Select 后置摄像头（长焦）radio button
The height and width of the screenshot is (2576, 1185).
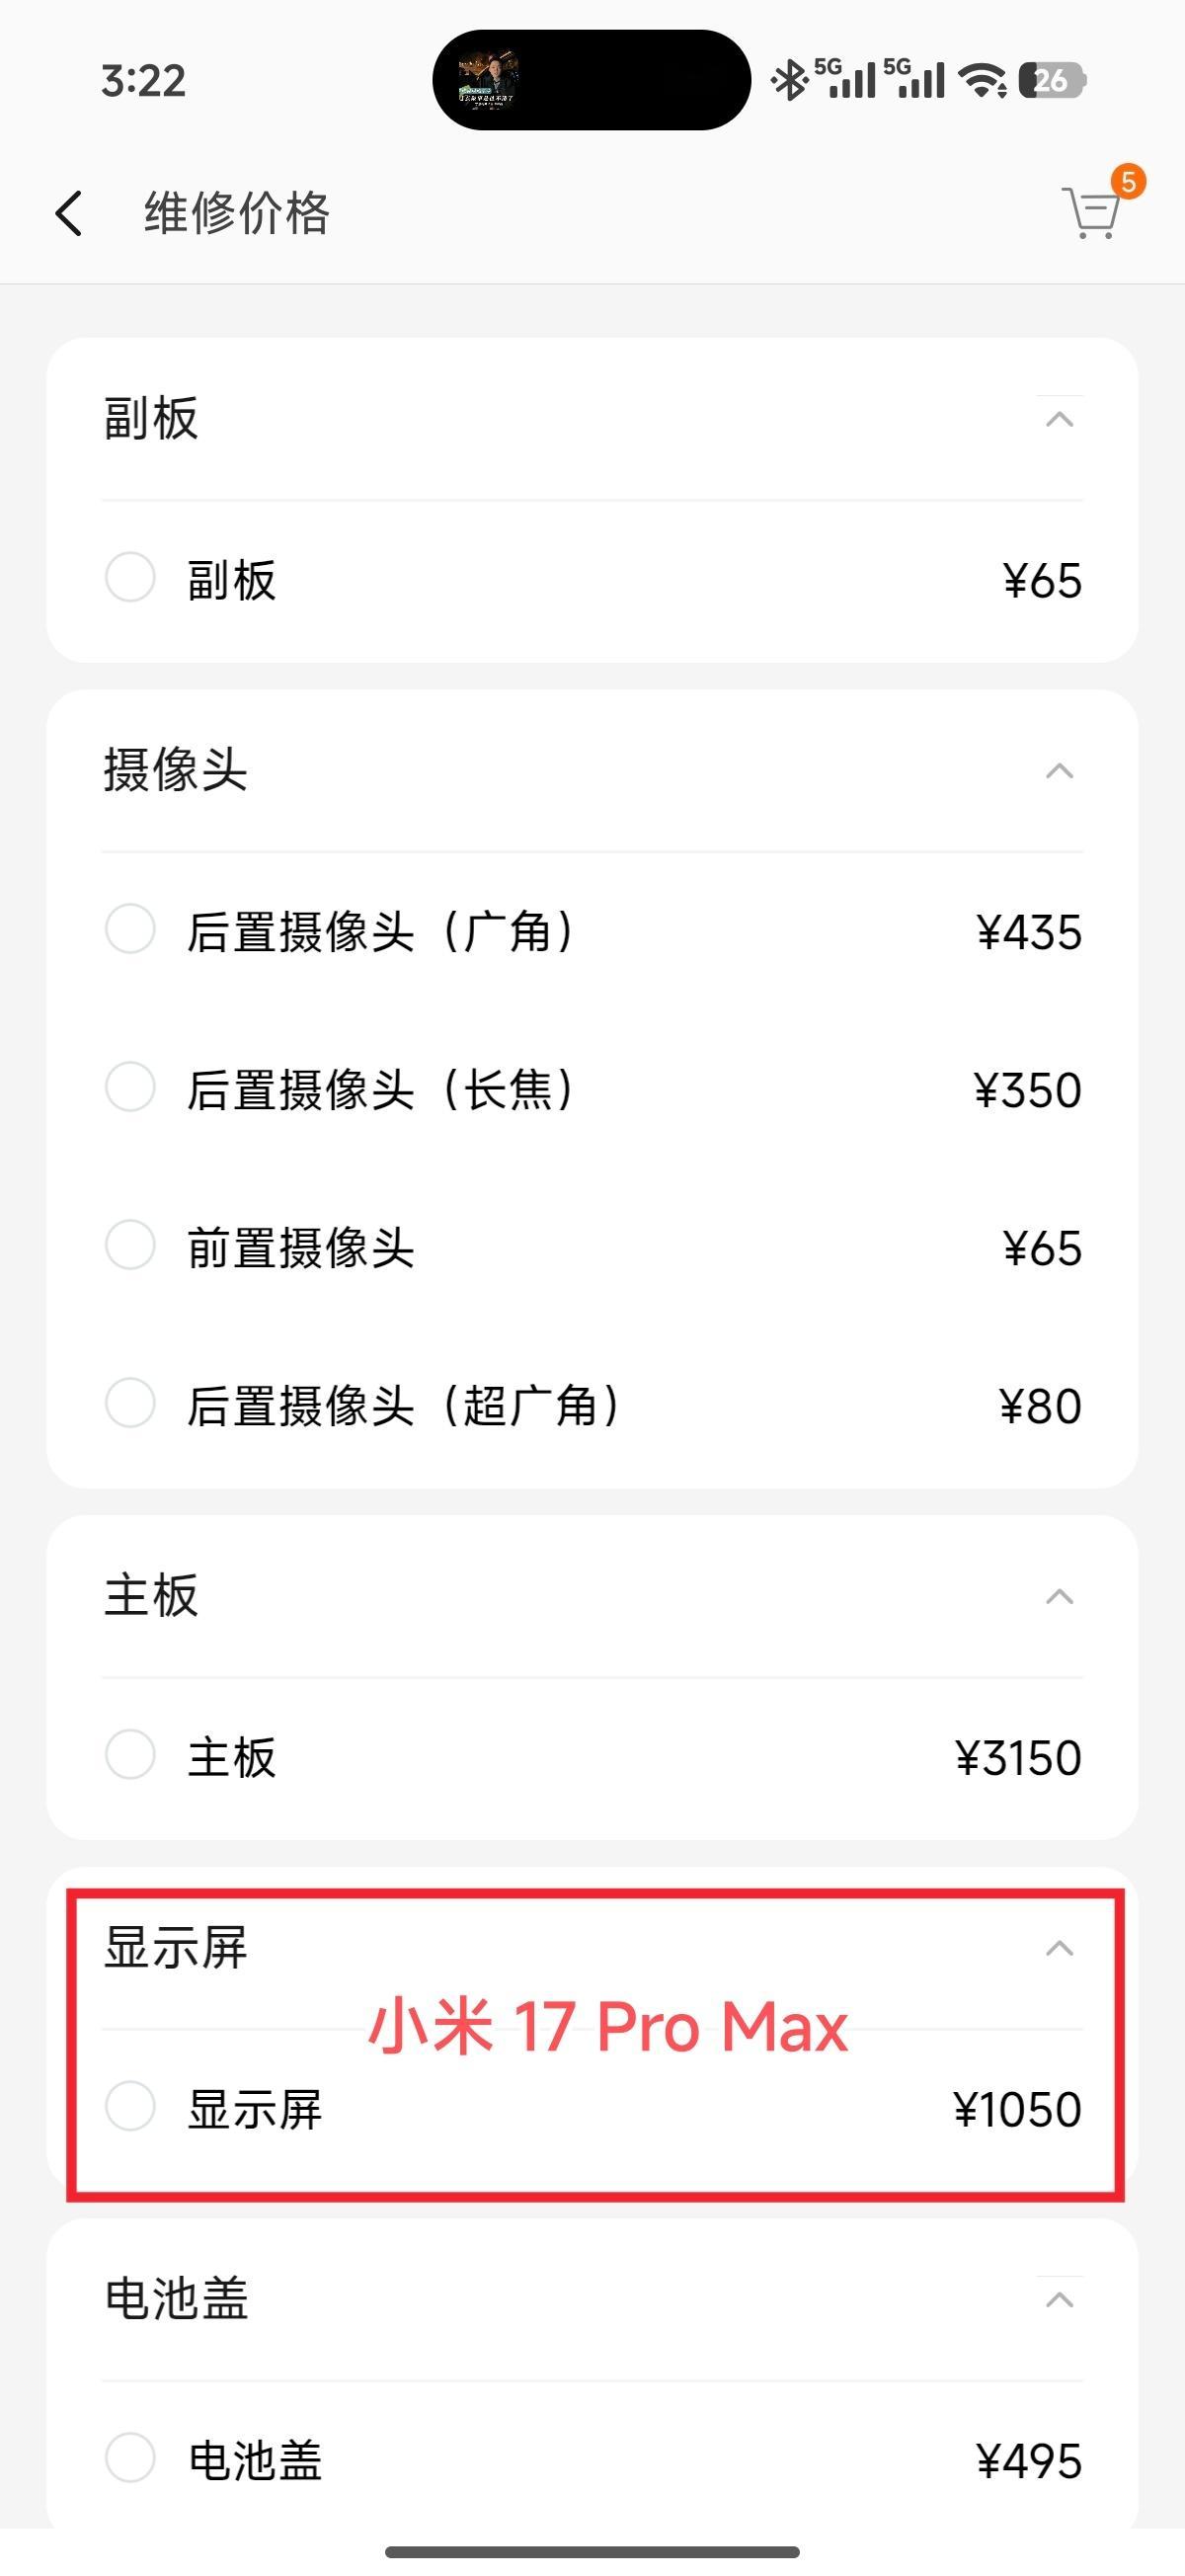[x=130, y=1087]
